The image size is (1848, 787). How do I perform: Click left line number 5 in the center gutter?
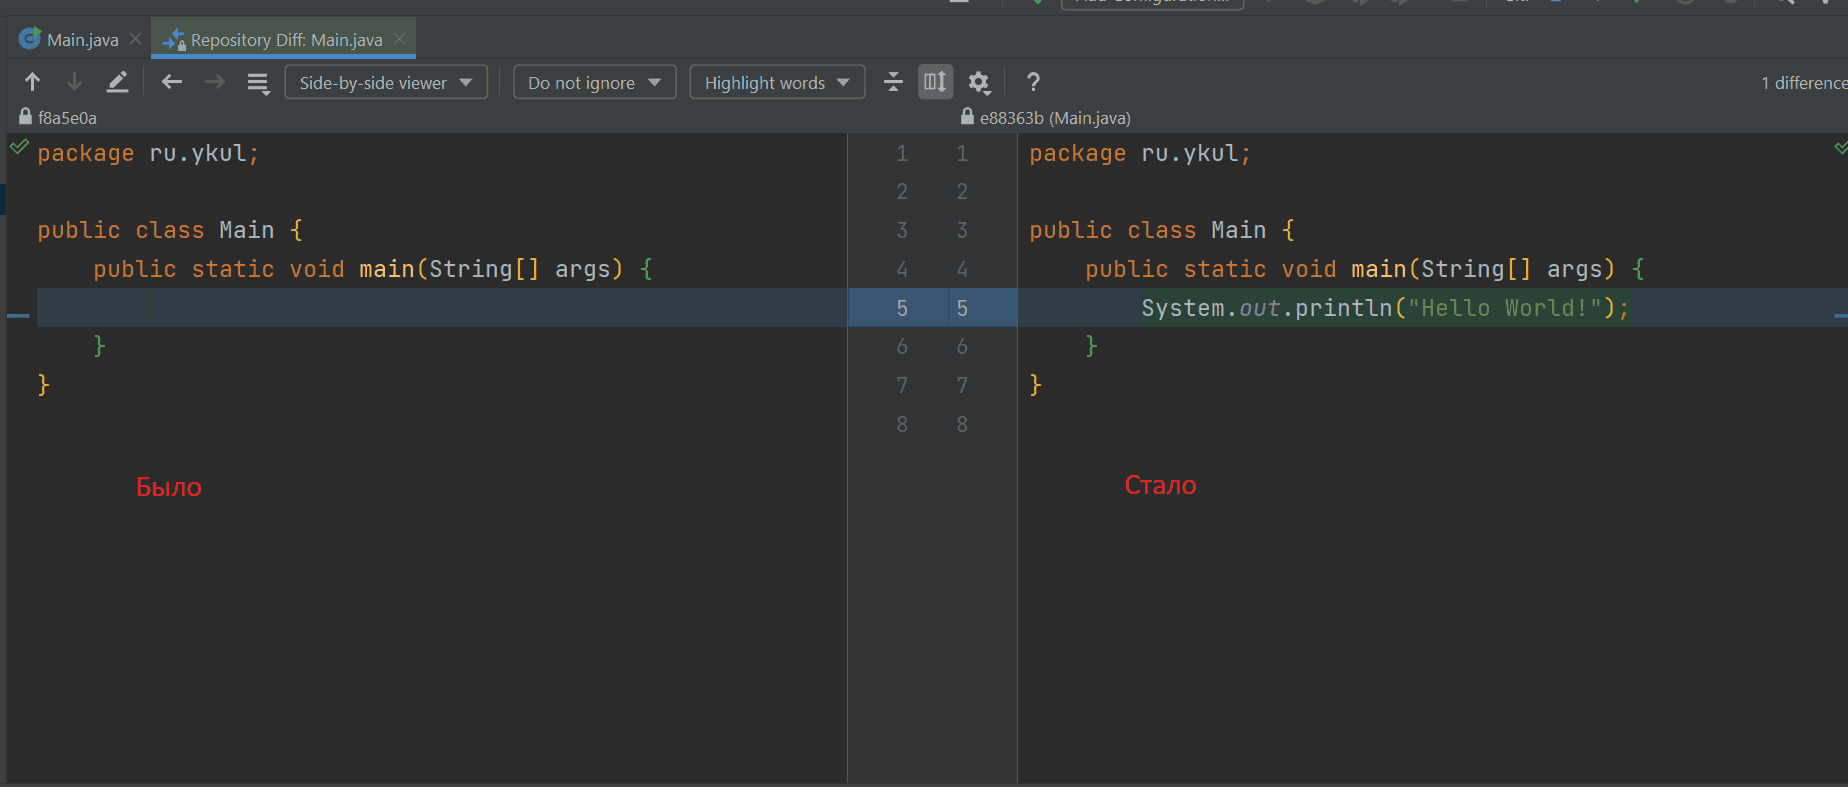coord(902,308)
